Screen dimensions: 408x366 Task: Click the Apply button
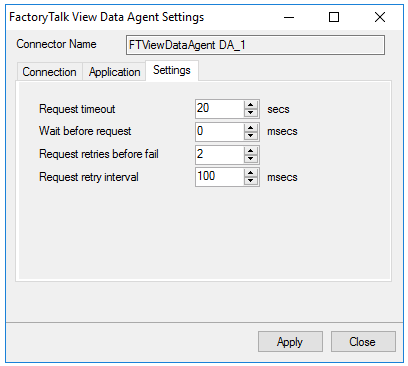pos(290,342)
